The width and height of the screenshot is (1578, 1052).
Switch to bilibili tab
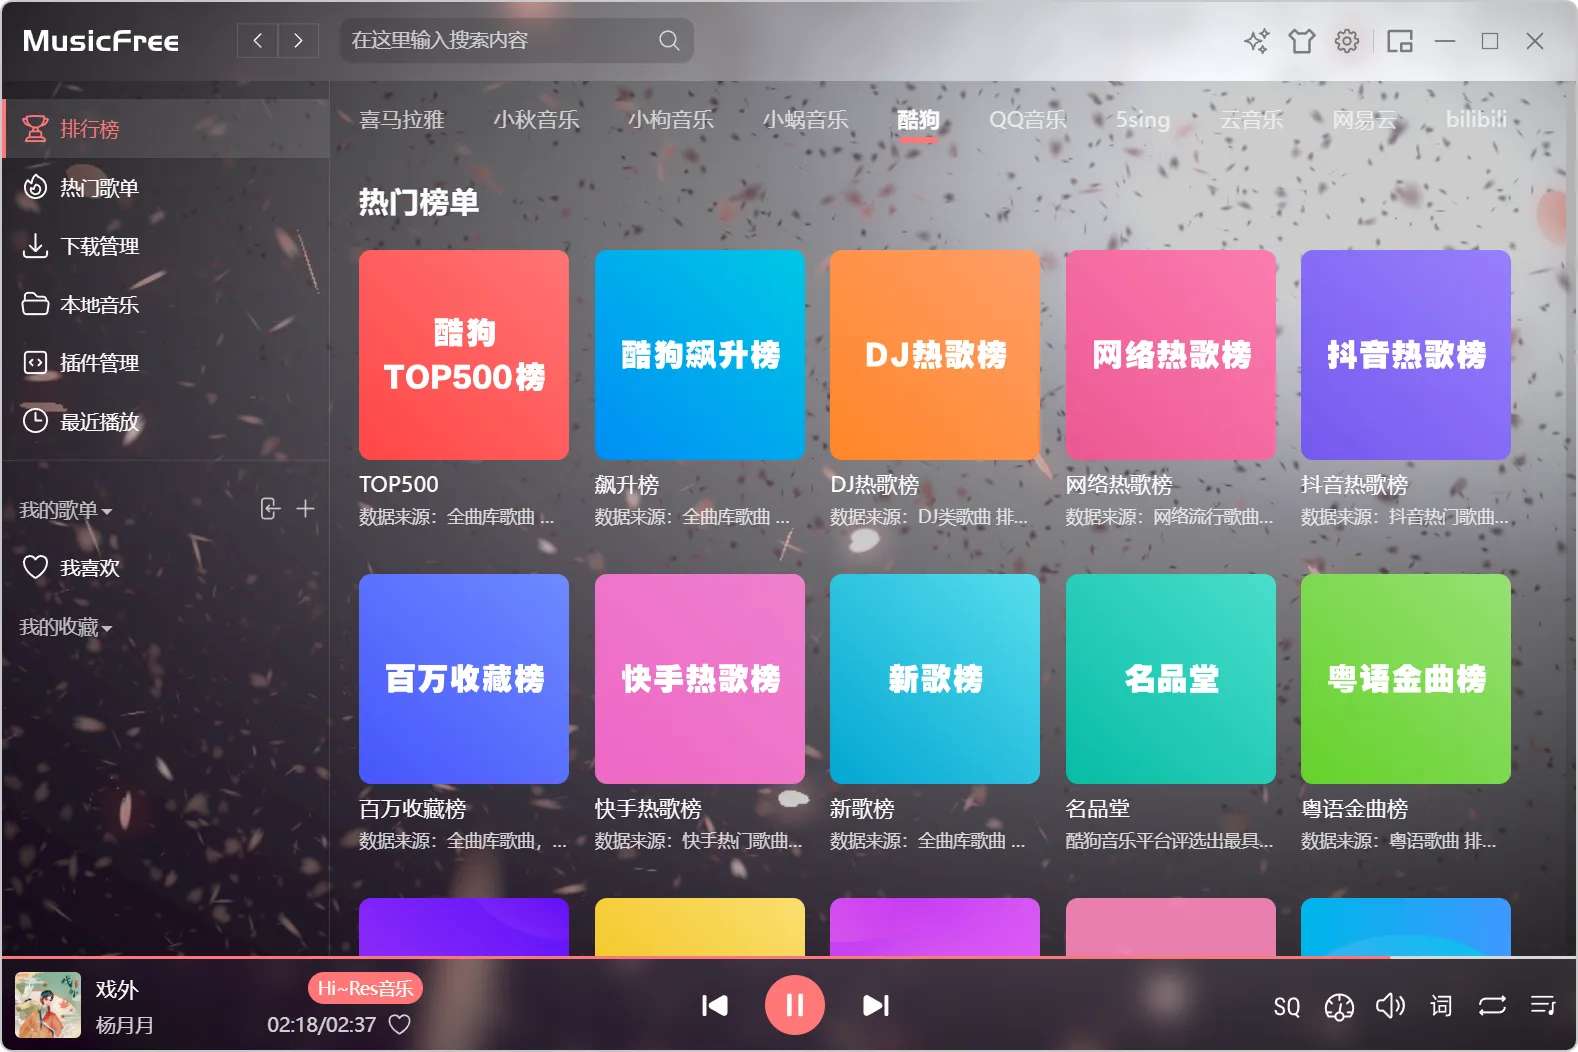coord(1476,119)
